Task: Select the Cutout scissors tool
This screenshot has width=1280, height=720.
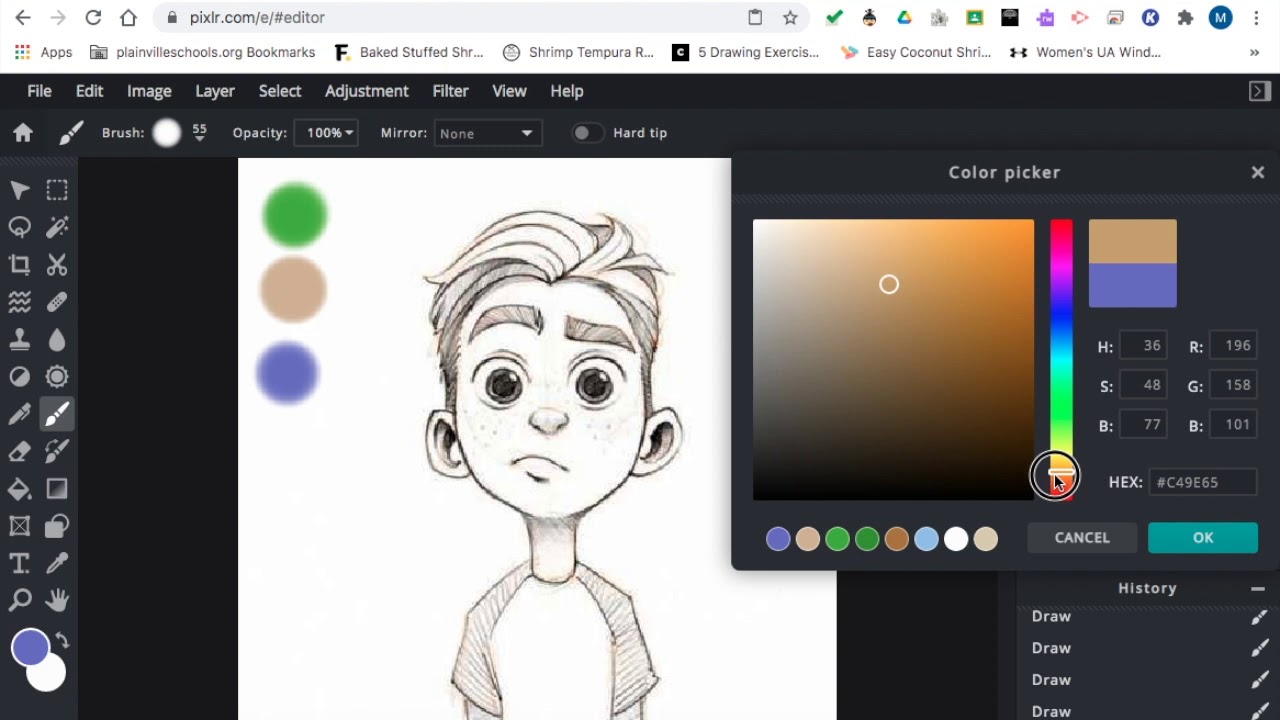Action: (57, 265)
